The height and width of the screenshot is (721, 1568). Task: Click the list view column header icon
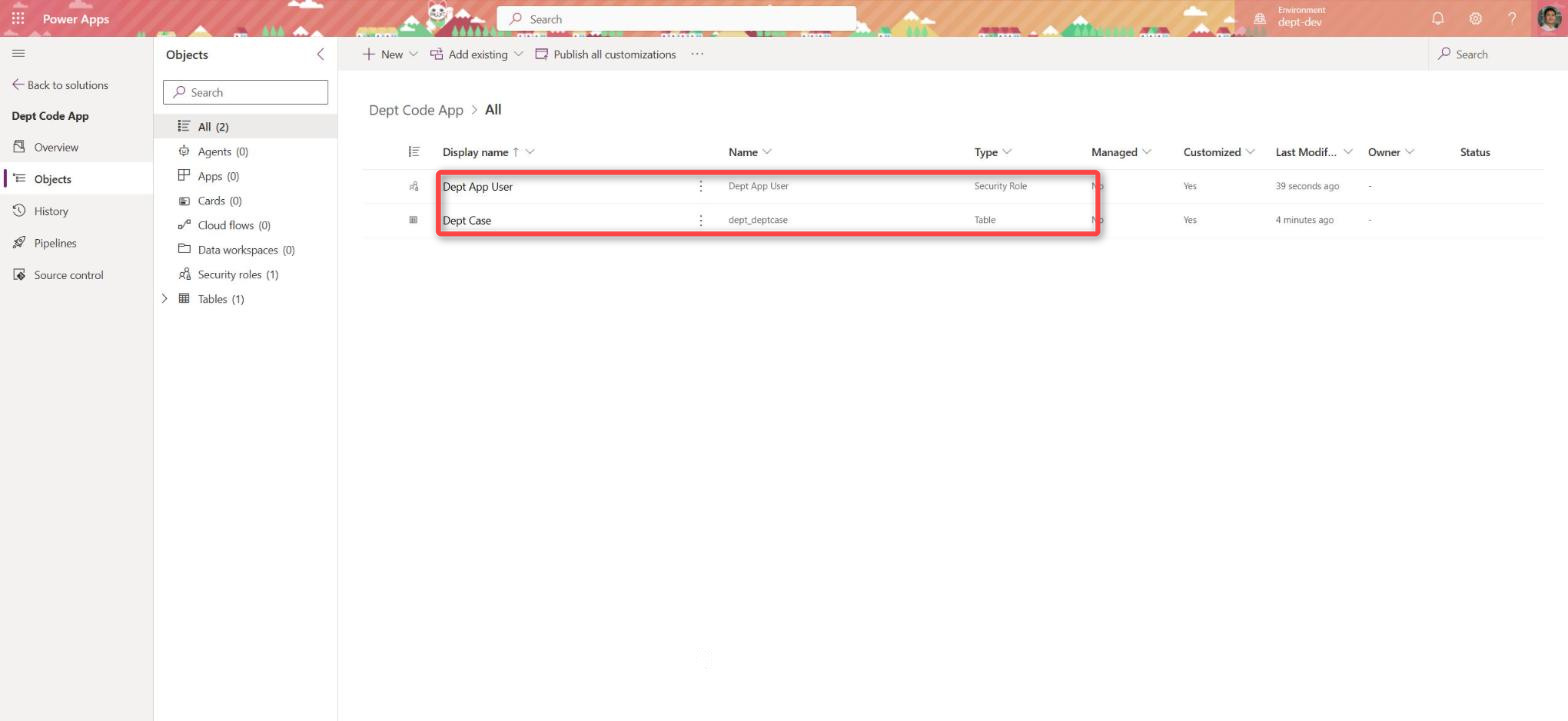[x=414, y=152]
